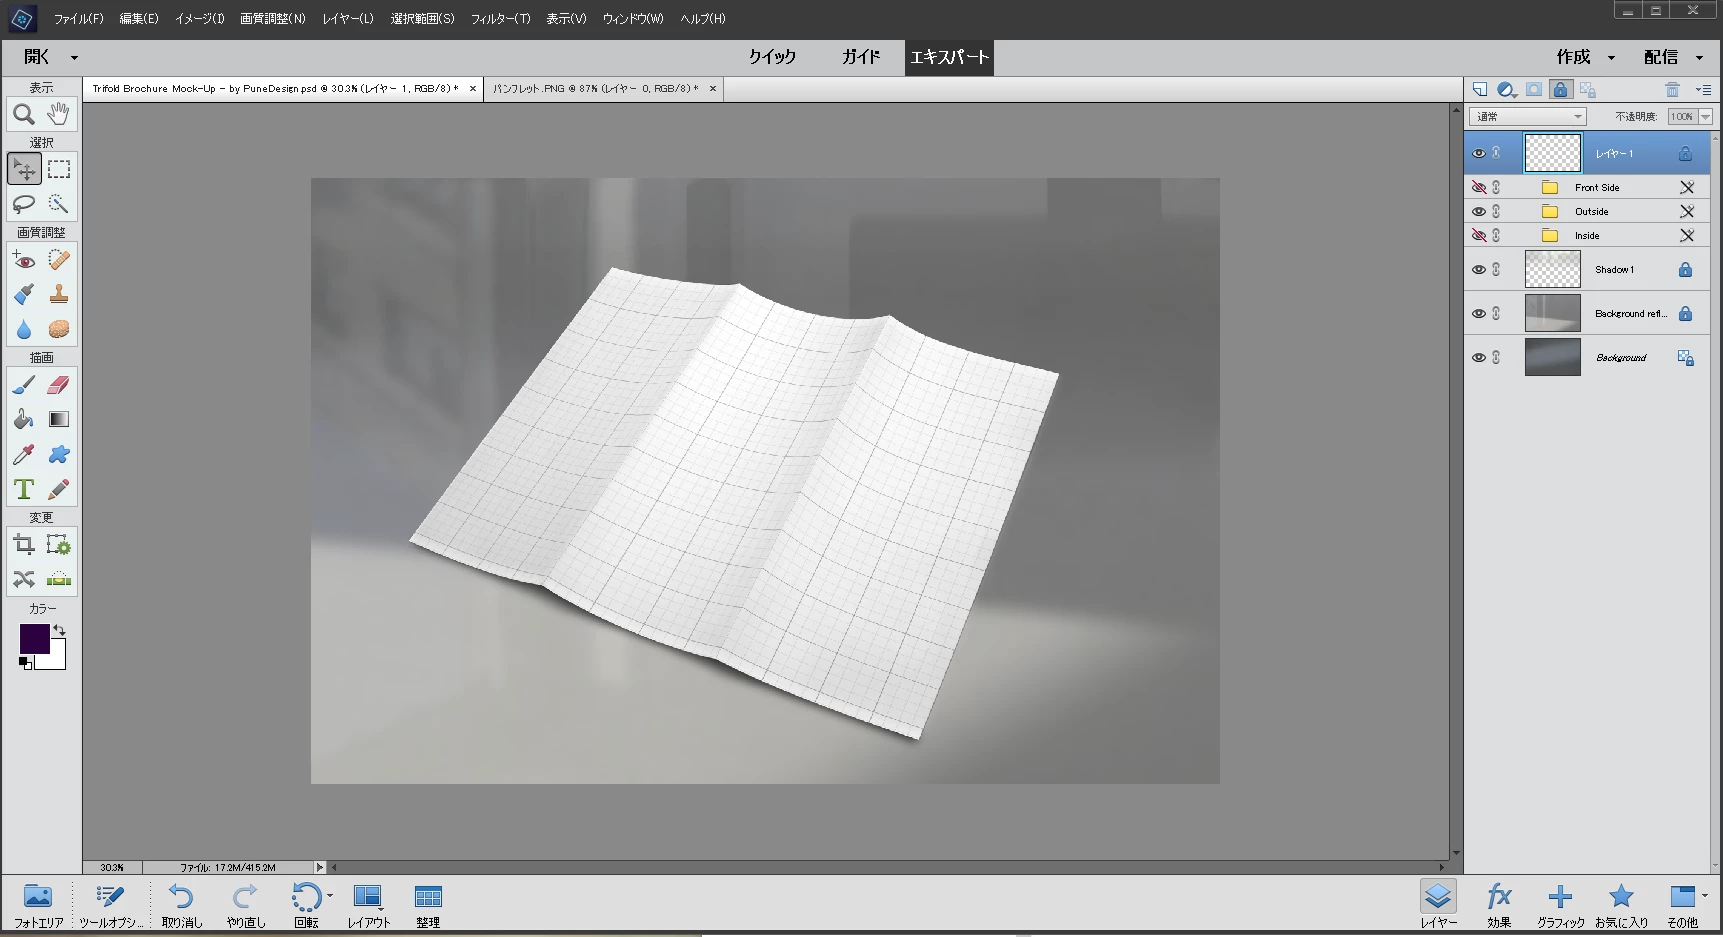Select the Zoom tool
This screenshot has height=937, width=1723.
[24, 114]
